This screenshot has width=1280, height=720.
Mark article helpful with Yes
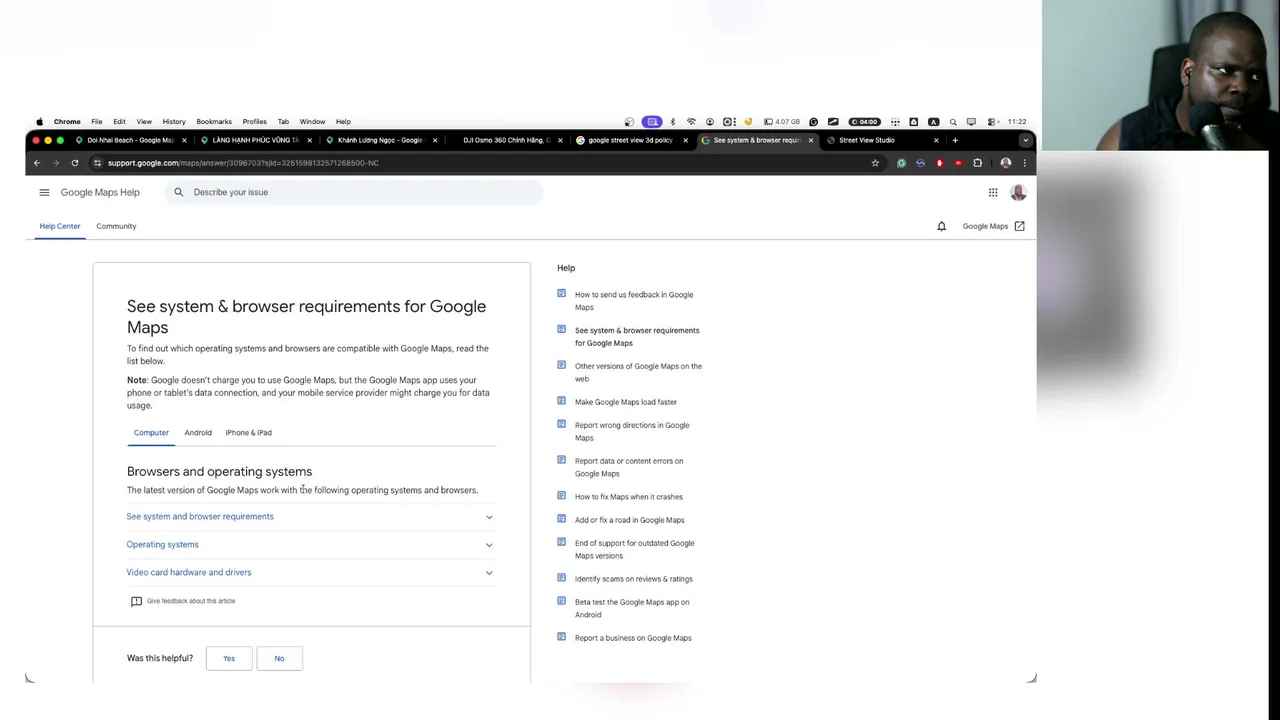(229, 658)
